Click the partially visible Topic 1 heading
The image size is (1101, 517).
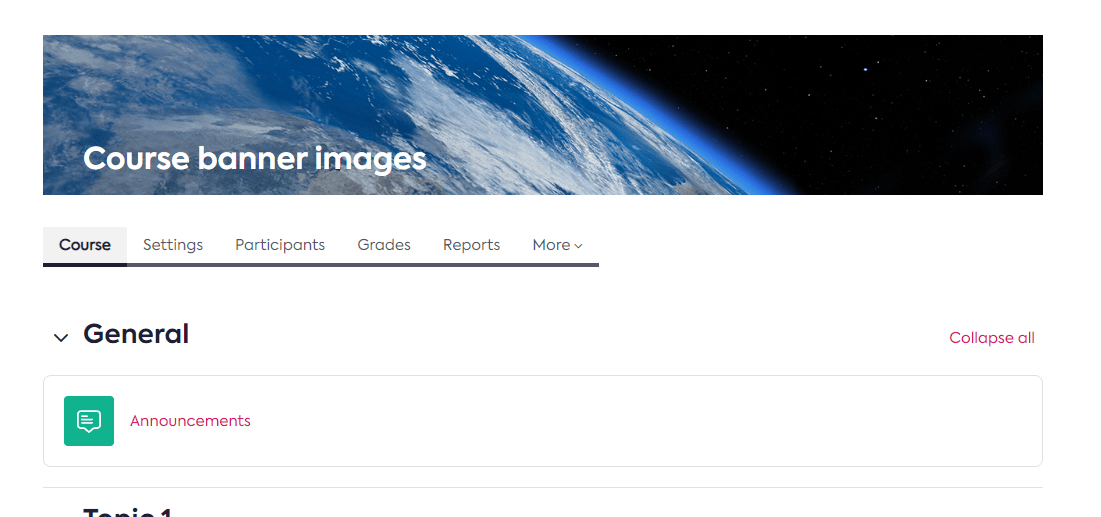pyautogui.click(x=128, y=511)
